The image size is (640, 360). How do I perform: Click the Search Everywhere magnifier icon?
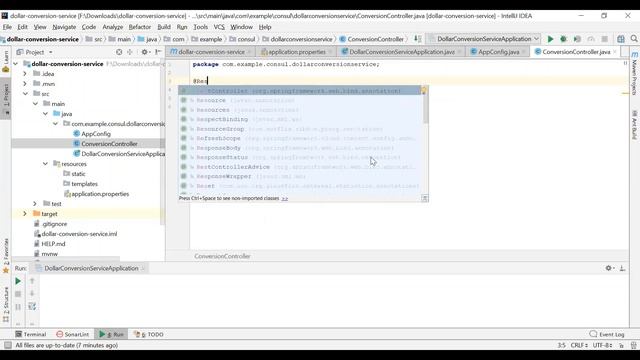coord(634,39)
